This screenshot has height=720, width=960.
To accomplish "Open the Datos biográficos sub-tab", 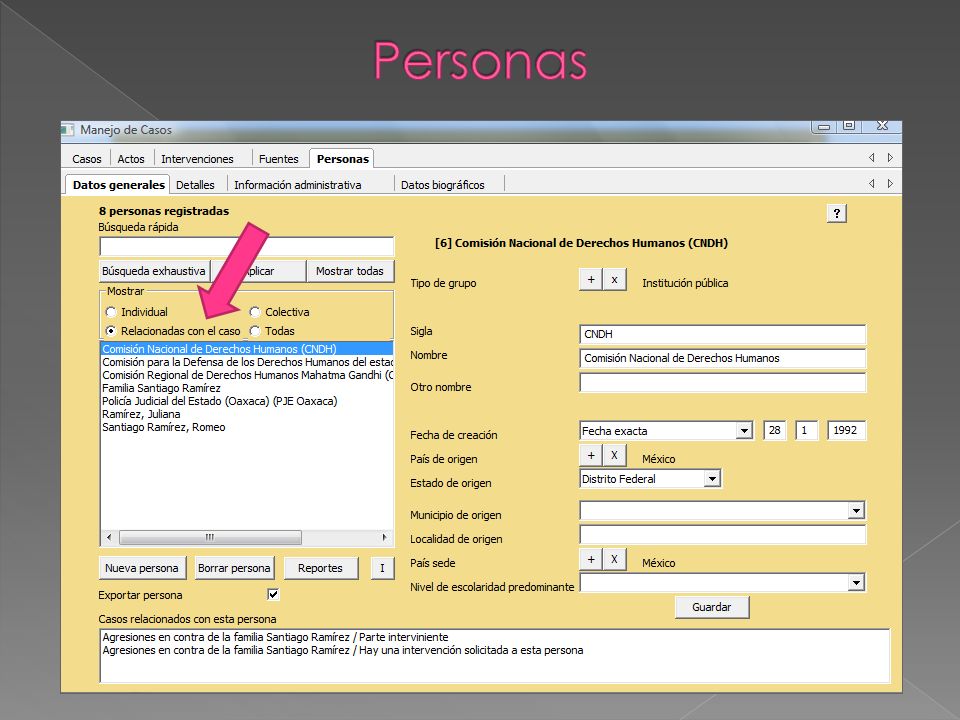I will [443, 184].
